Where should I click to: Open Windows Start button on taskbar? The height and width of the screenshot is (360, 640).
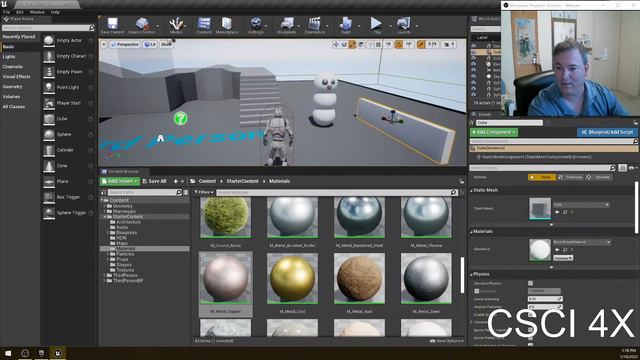8,353
